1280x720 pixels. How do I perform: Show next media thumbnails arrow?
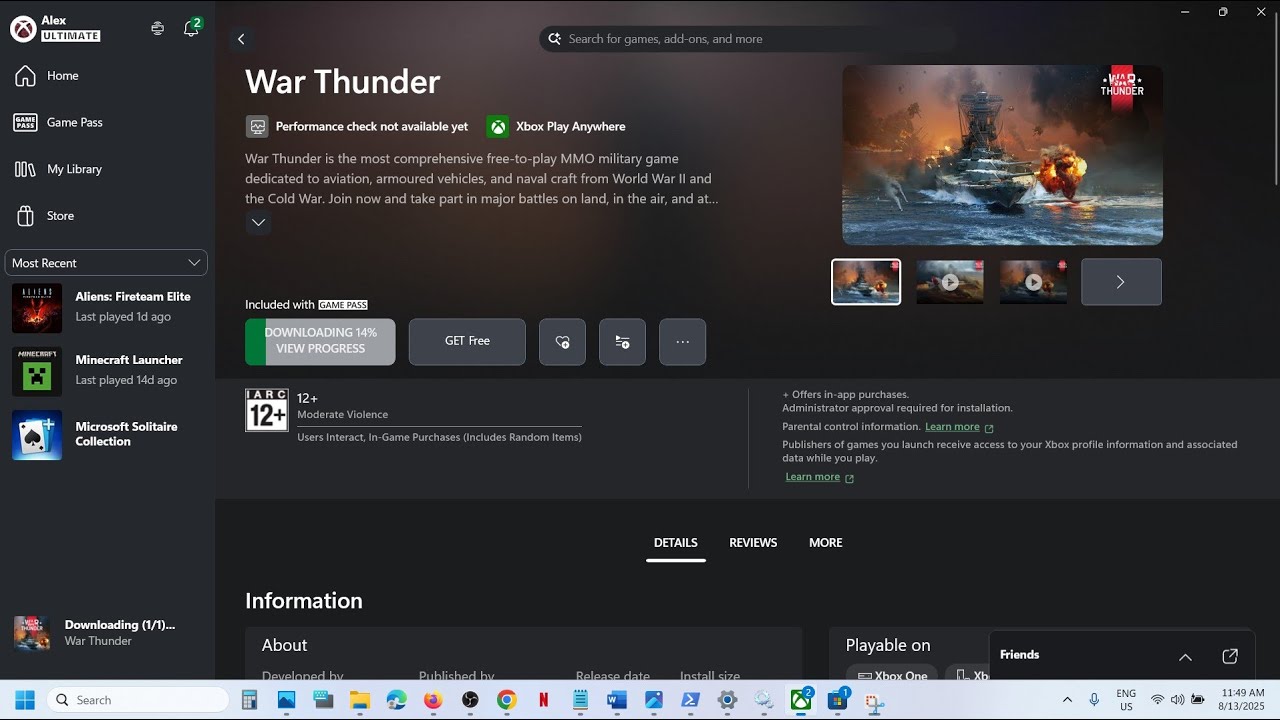pyautogui.click(x=1121, y=282)
